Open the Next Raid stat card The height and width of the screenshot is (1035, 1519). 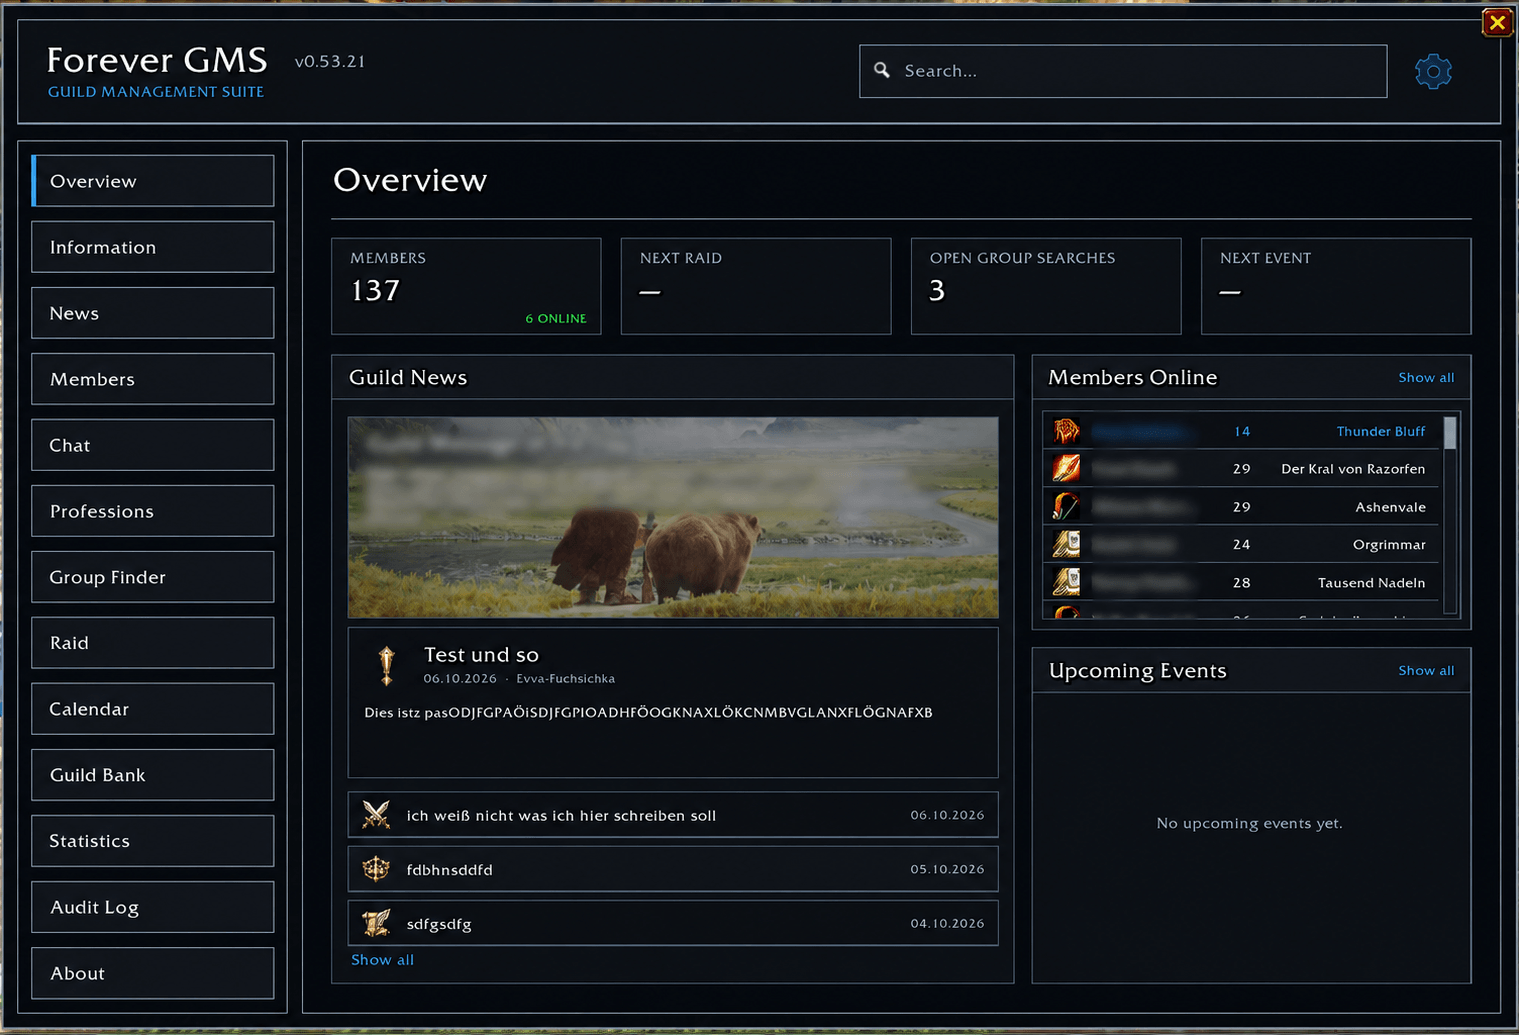tap(756, 286)
